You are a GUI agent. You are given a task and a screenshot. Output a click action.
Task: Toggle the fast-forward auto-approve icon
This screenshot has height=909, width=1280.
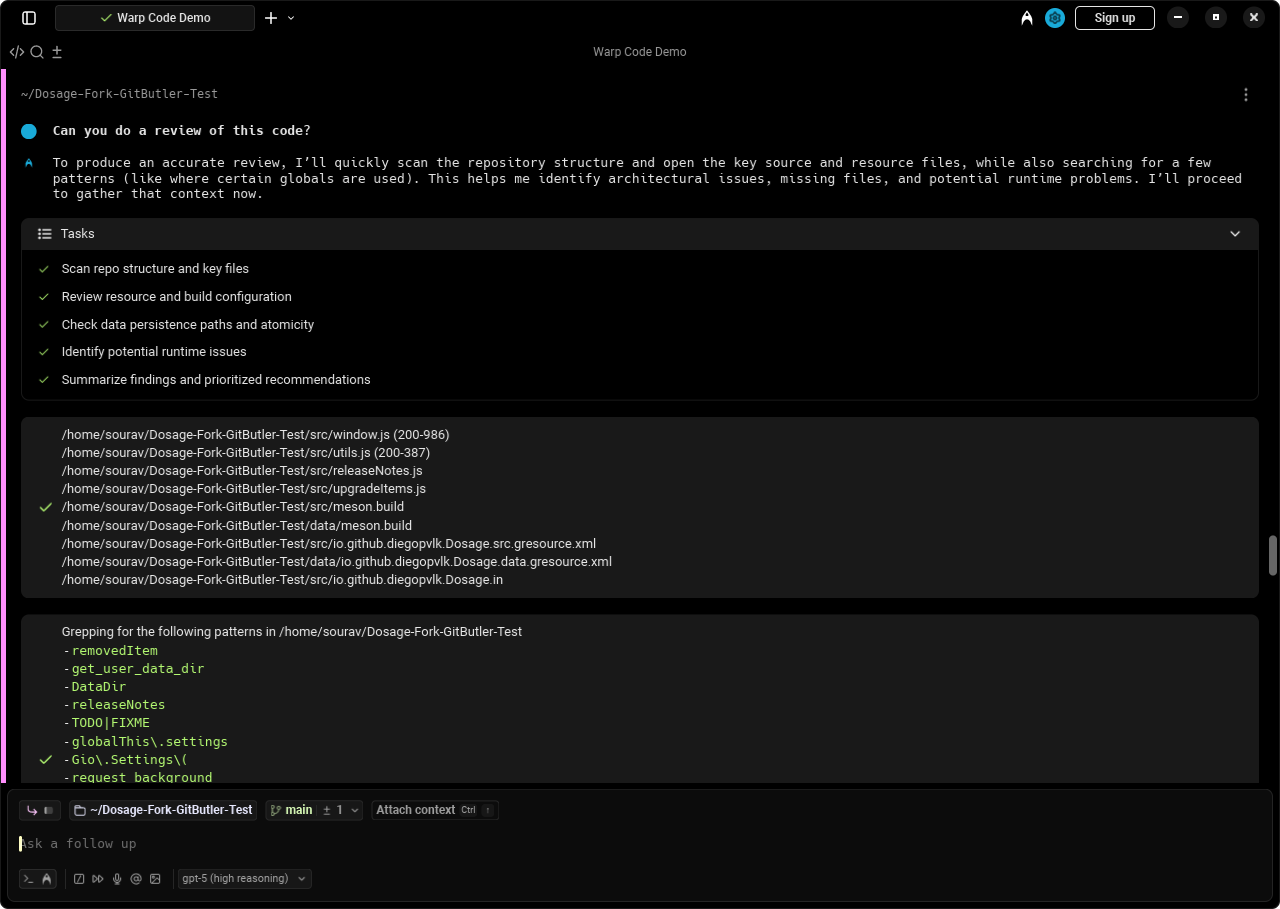(98, 879)
